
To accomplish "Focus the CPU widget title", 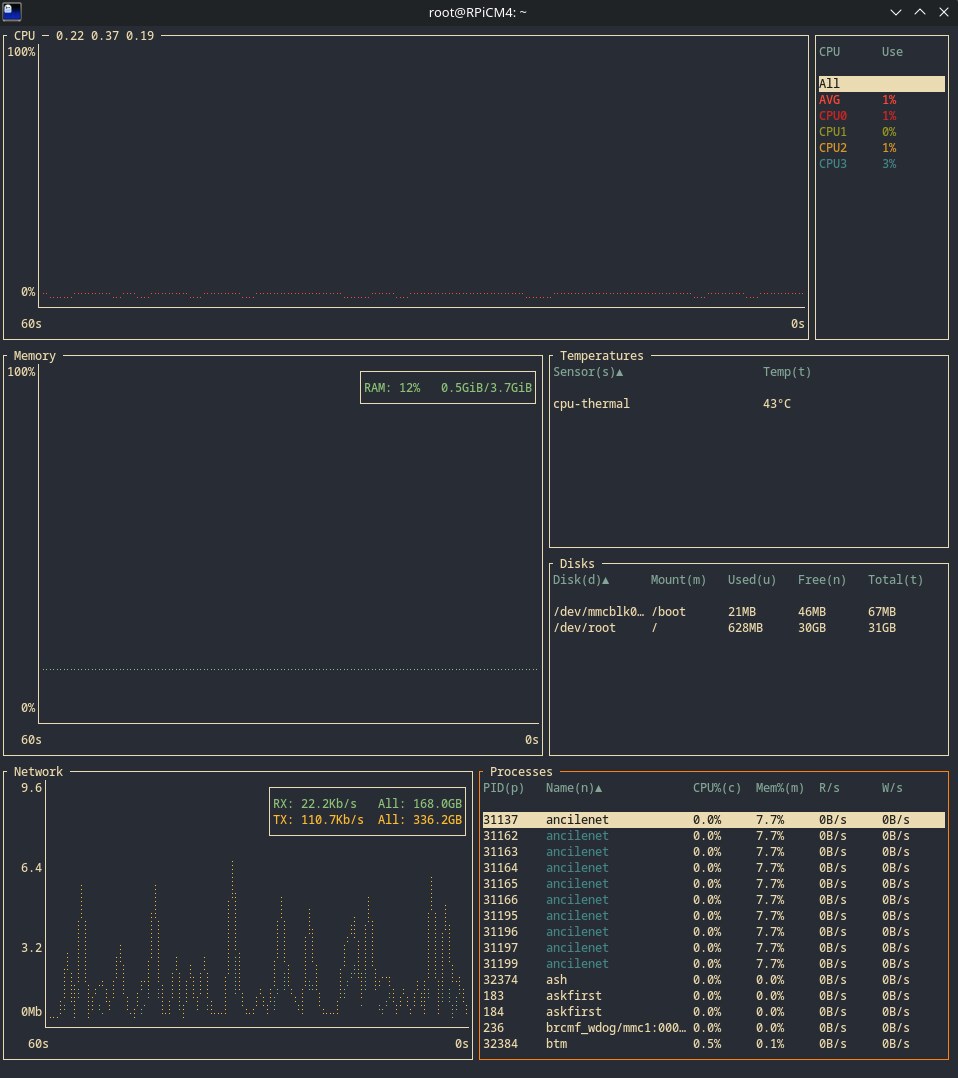I will [24, 36].
